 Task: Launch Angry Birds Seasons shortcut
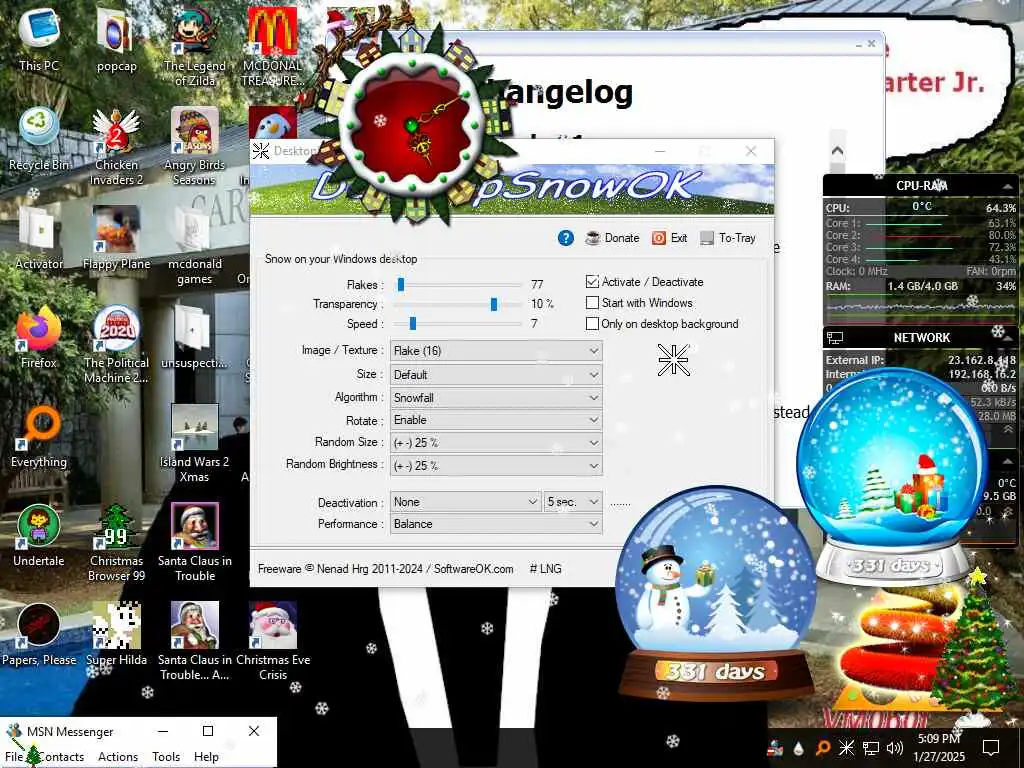pos(195,145)
